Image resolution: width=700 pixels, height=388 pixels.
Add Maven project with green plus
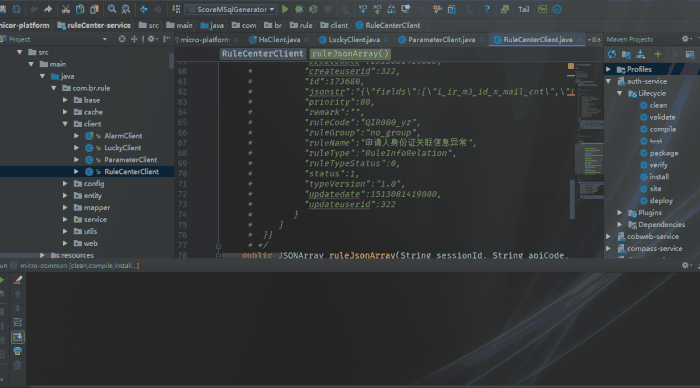(x=658, y=54)
